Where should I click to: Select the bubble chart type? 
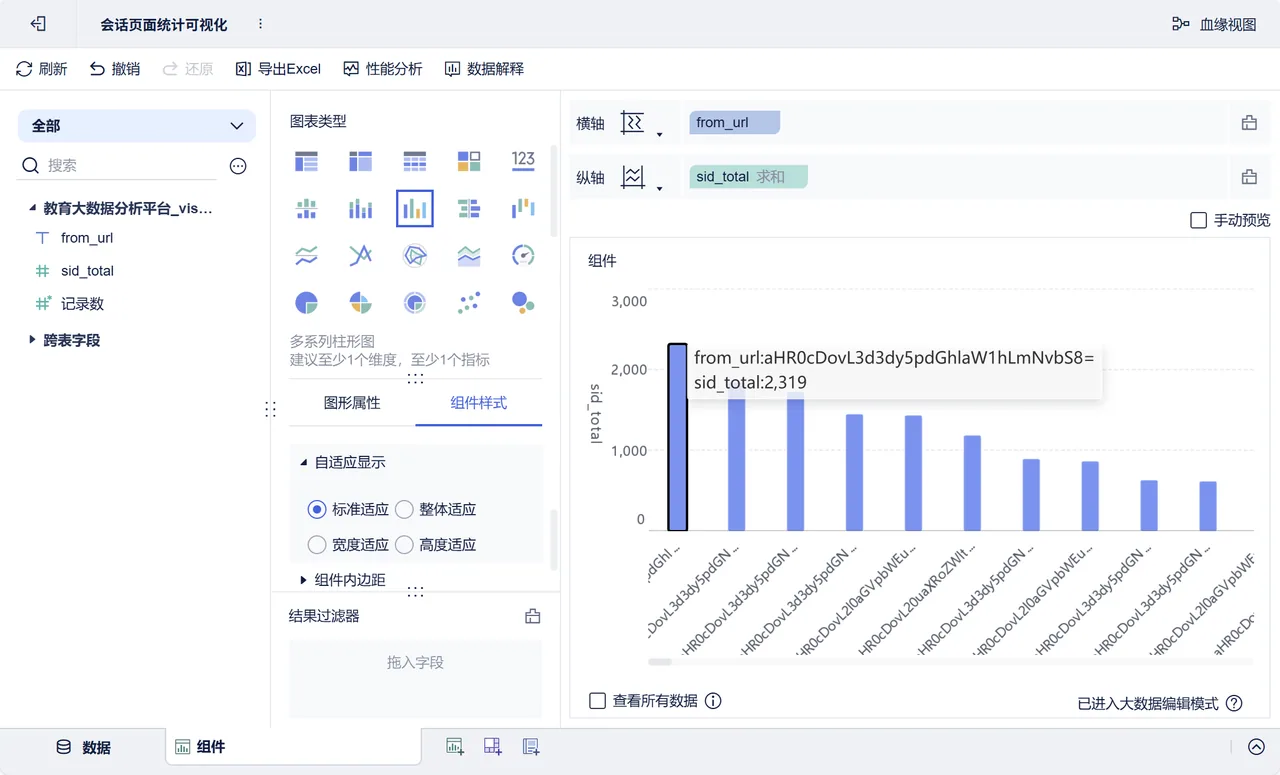(x=523, y=302)
